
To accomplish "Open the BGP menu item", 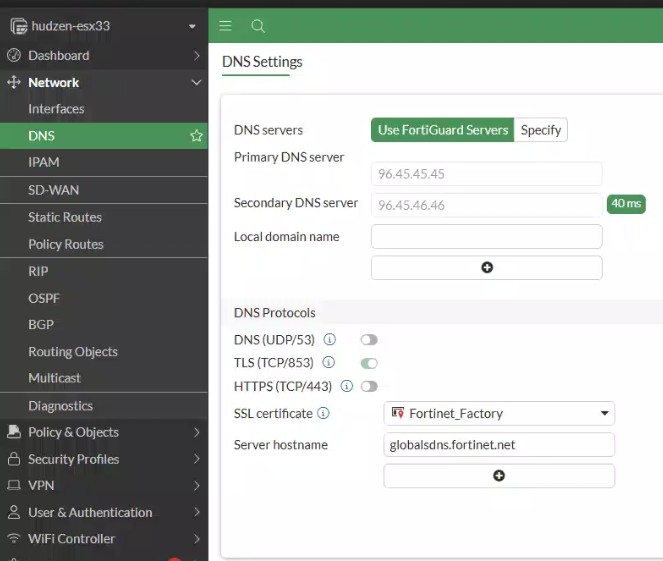I will (104, 325).
